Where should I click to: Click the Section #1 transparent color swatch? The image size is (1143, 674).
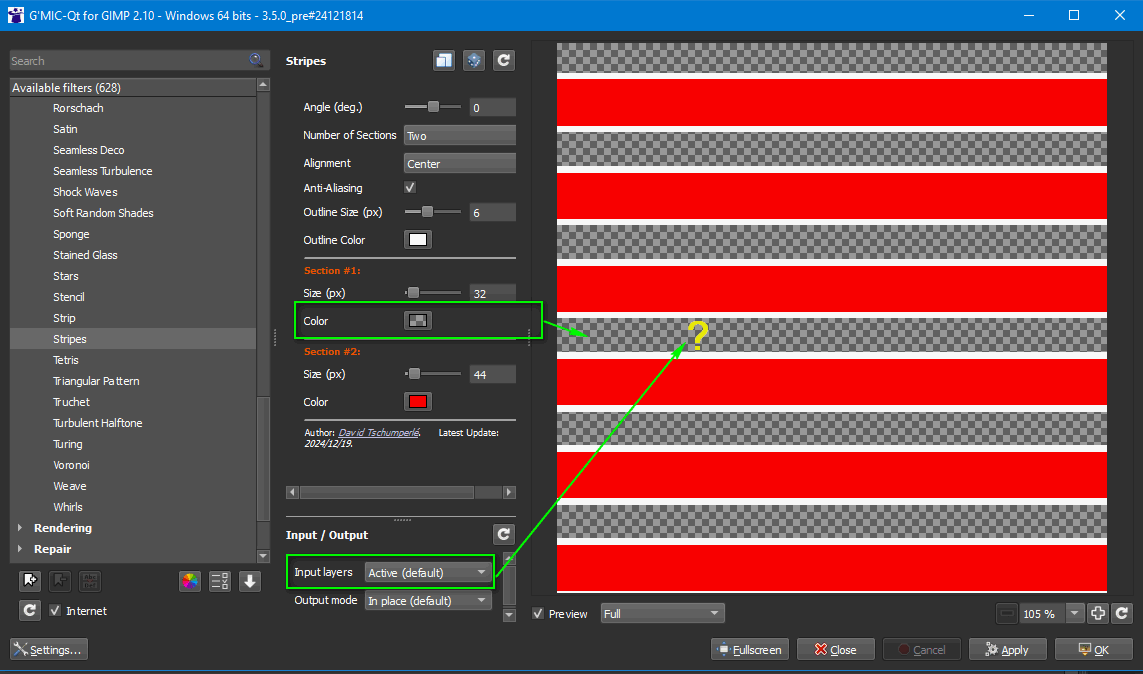[418, 321]
